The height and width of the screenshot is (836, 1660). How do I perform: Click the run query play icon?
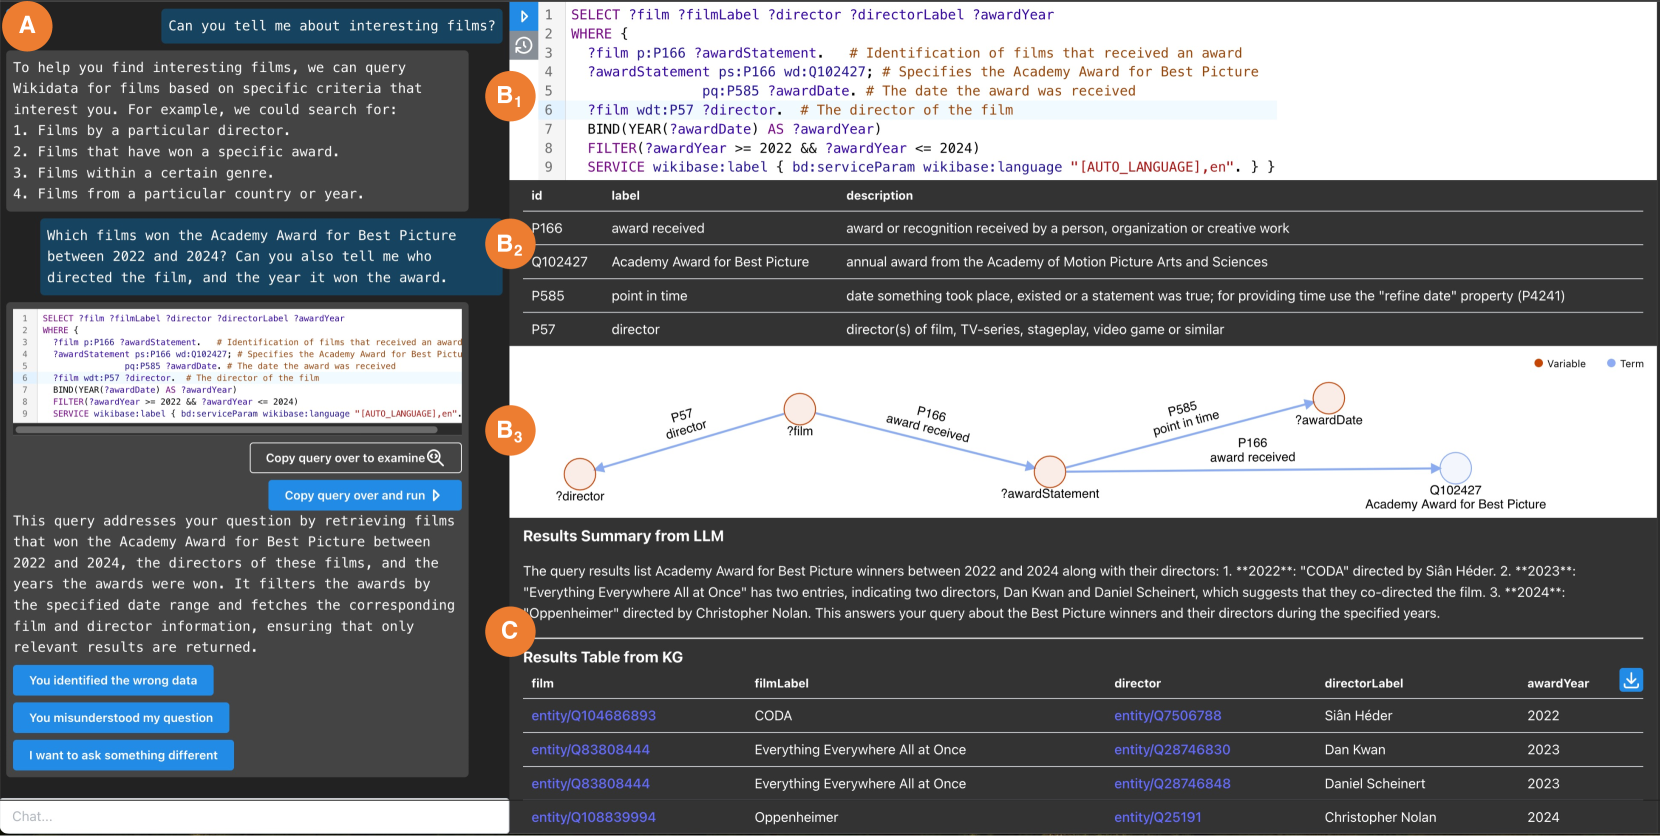coord(524,16)
